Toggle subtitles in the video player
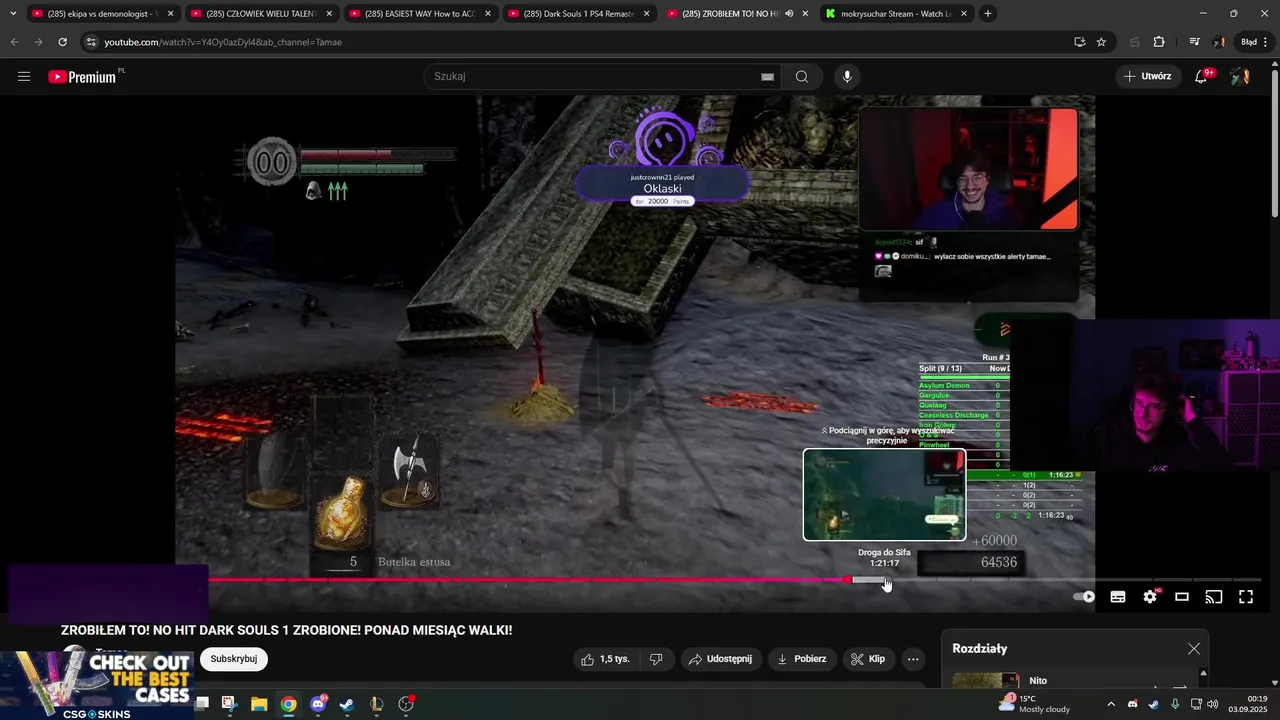The image size is (1280, 720). click(1118, 597)
